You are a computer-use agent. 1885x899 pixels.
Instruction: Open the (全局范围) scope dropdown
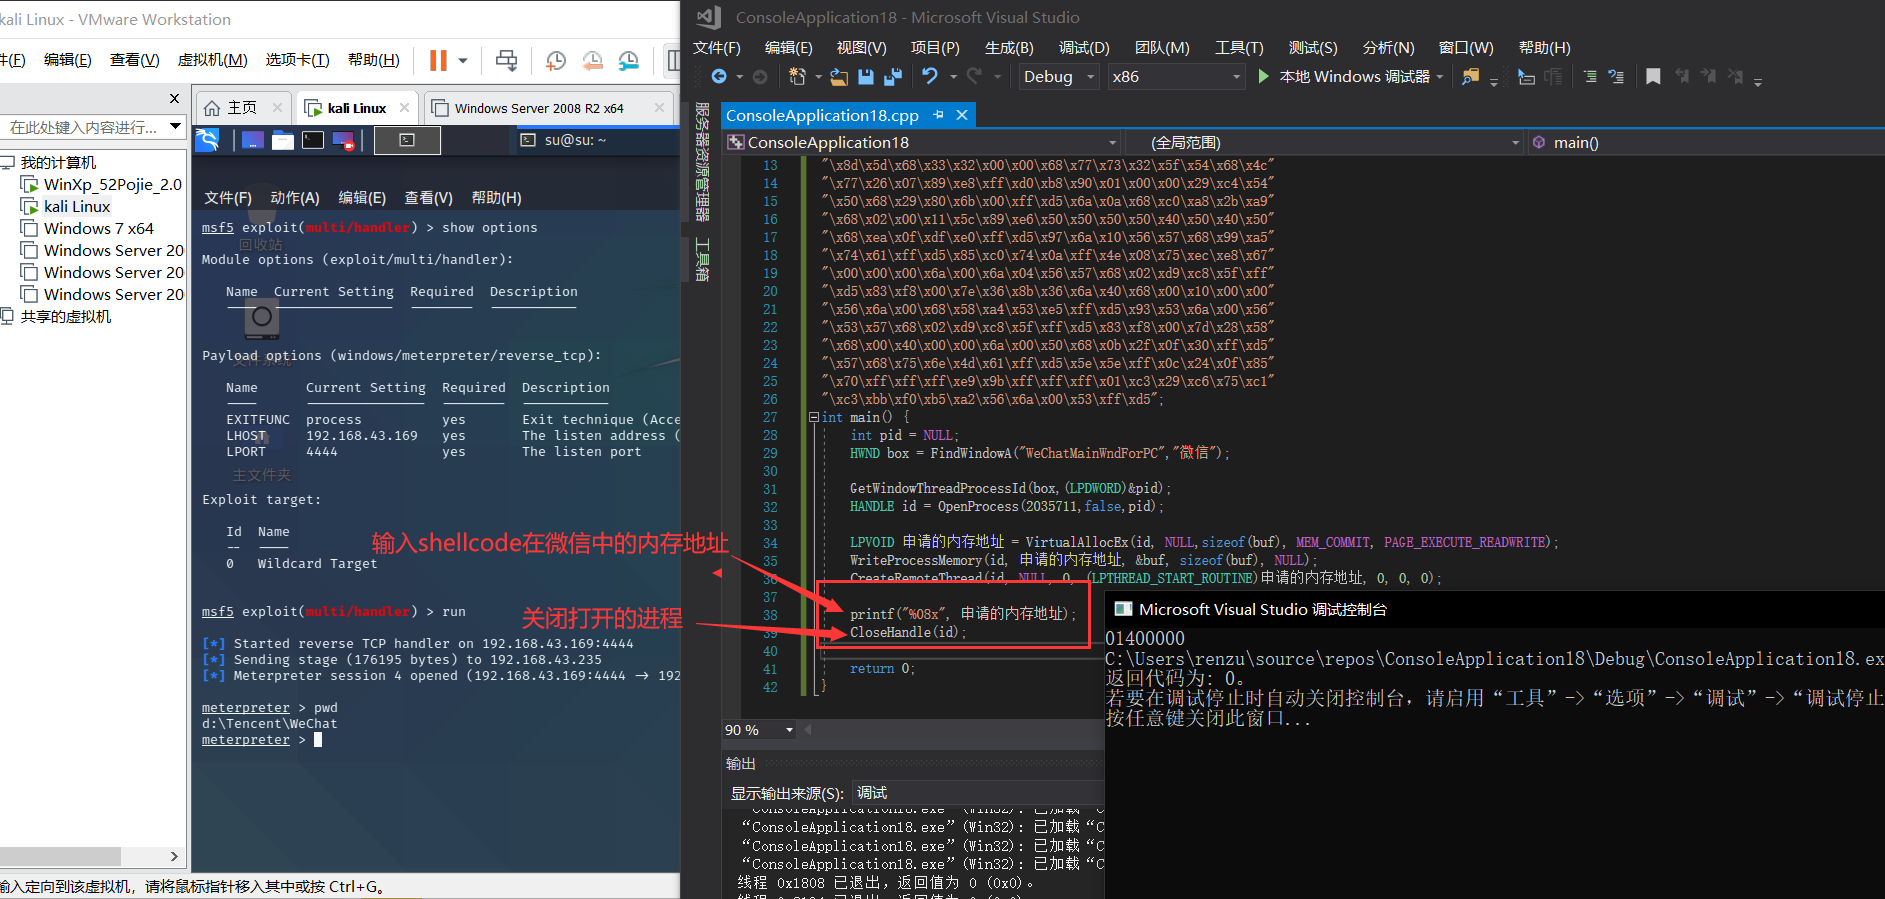(x=1324, y=142)
